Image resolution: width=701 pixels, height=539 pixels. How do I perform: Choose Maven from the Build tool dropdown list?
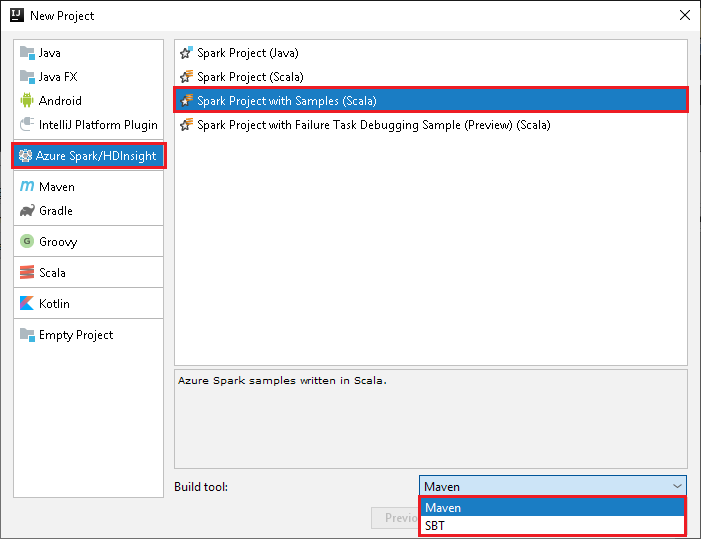tap(552, 508)
